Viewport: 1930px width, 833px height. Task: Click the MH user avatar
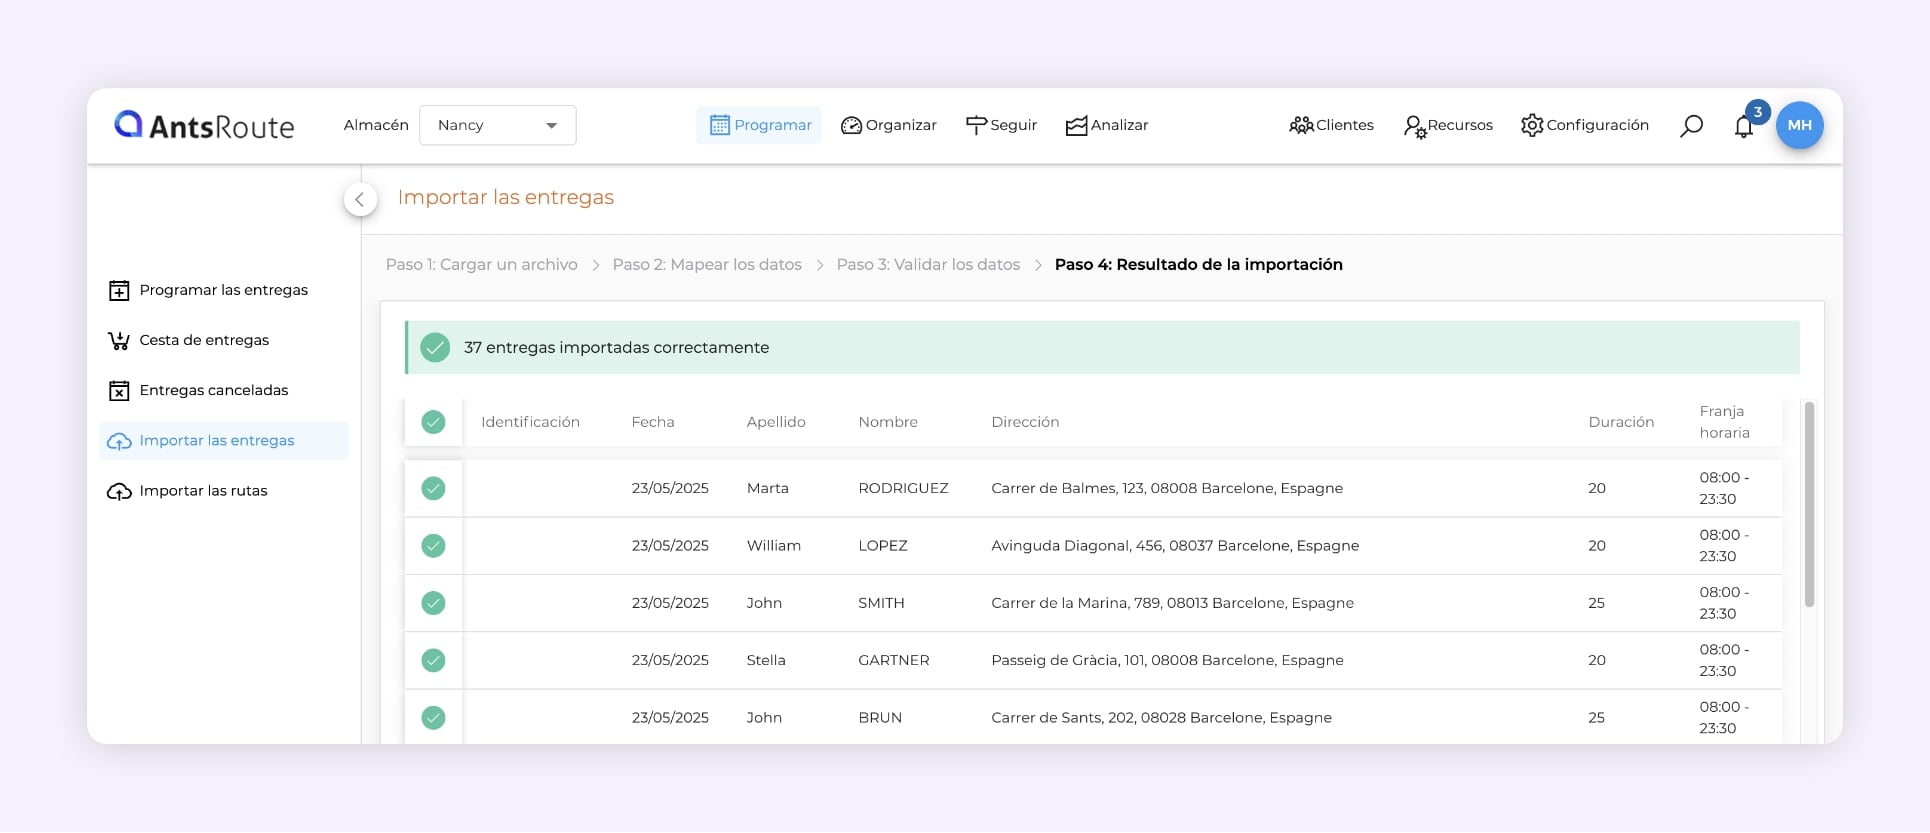click(x=1799, y=126)
